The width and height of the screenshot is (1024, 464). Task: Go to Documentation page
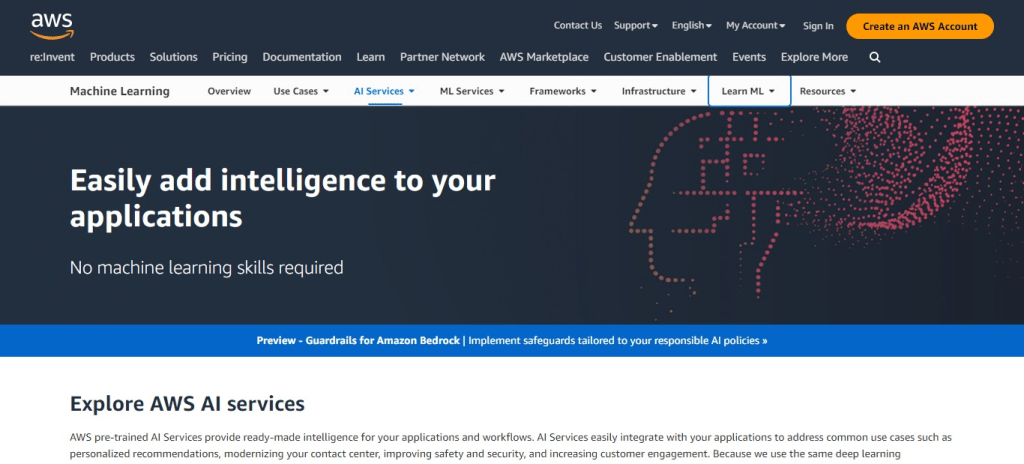(x=302, y=57)
